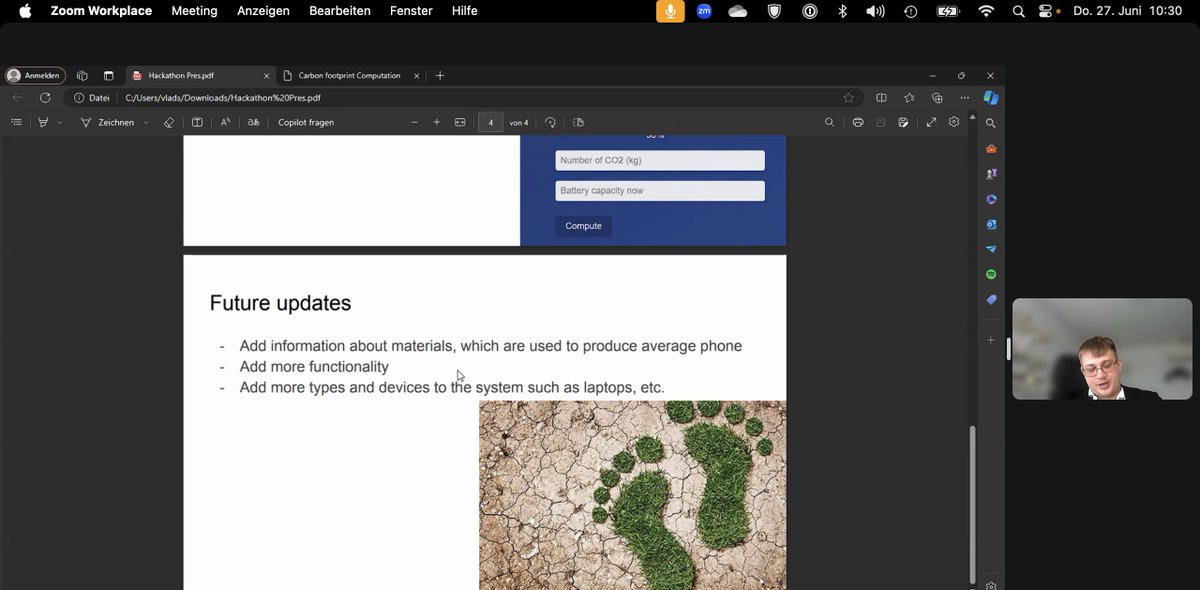1200x590 pixels.
Task: Open tab actions menu icon
Action: (x=109, y=75)
